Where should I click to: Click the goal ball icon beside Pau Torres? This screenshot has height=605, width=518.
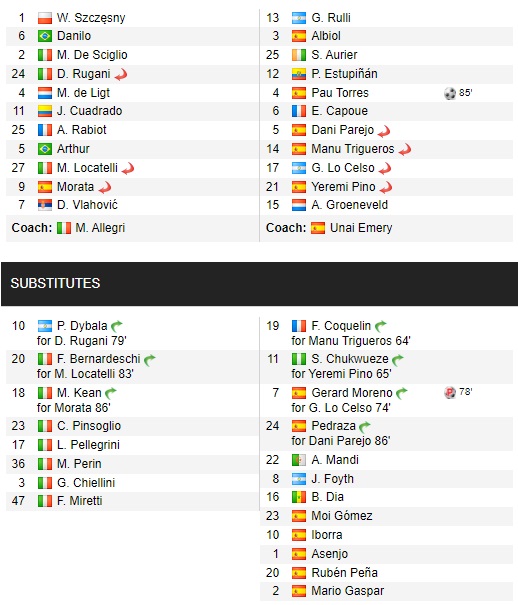pyautogui.click(x=450, y=93)
